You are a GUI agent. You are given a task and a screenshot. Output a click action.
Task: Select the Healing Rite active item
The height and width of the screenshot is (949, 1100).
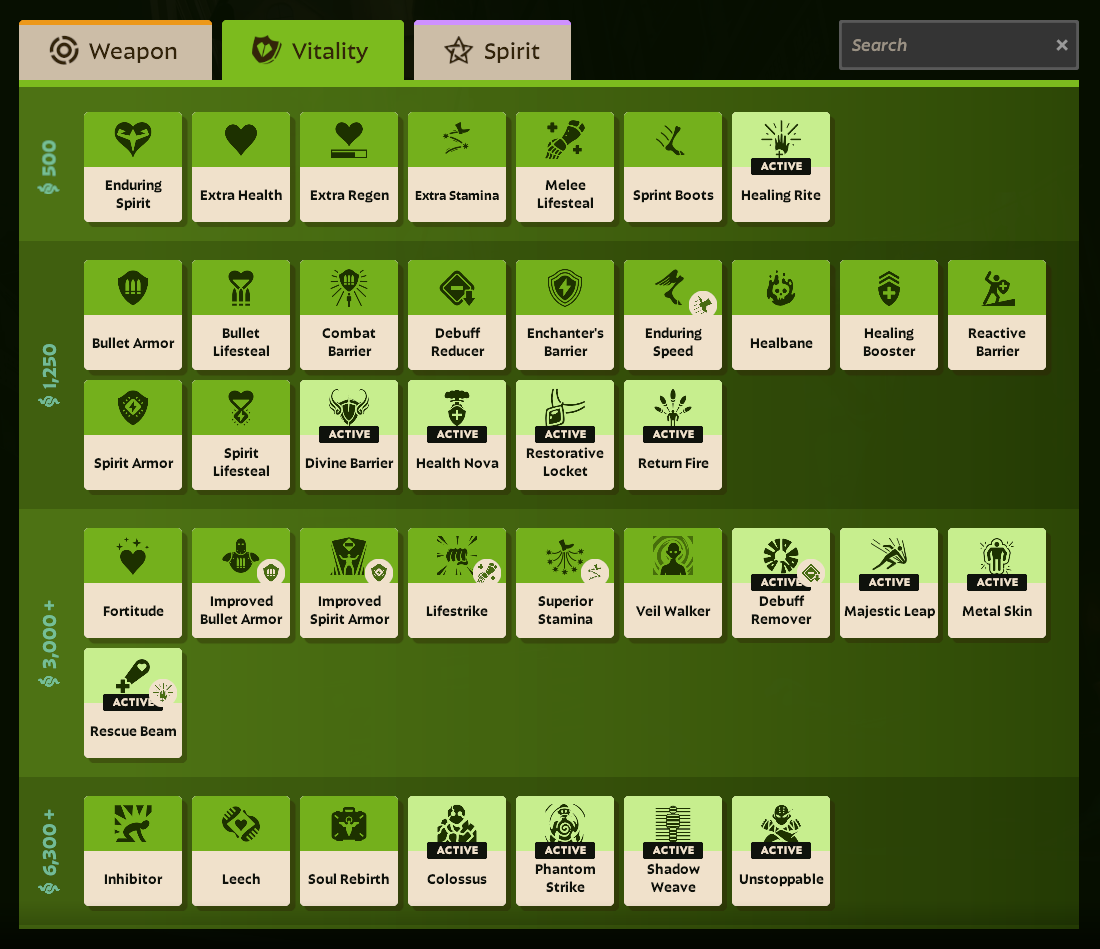click(781, 166)
